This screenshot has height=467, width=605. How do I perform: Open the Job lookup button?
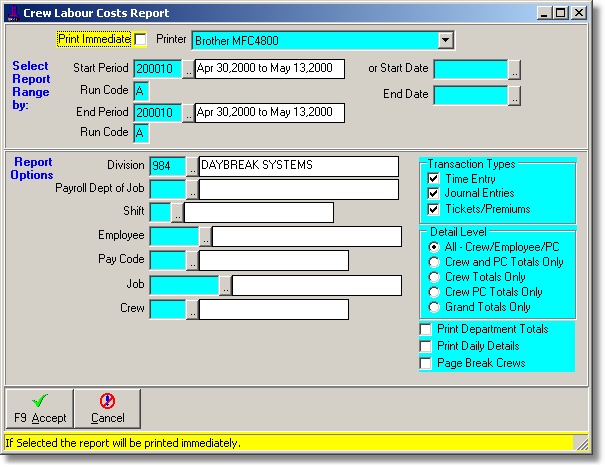pos(225,286)
